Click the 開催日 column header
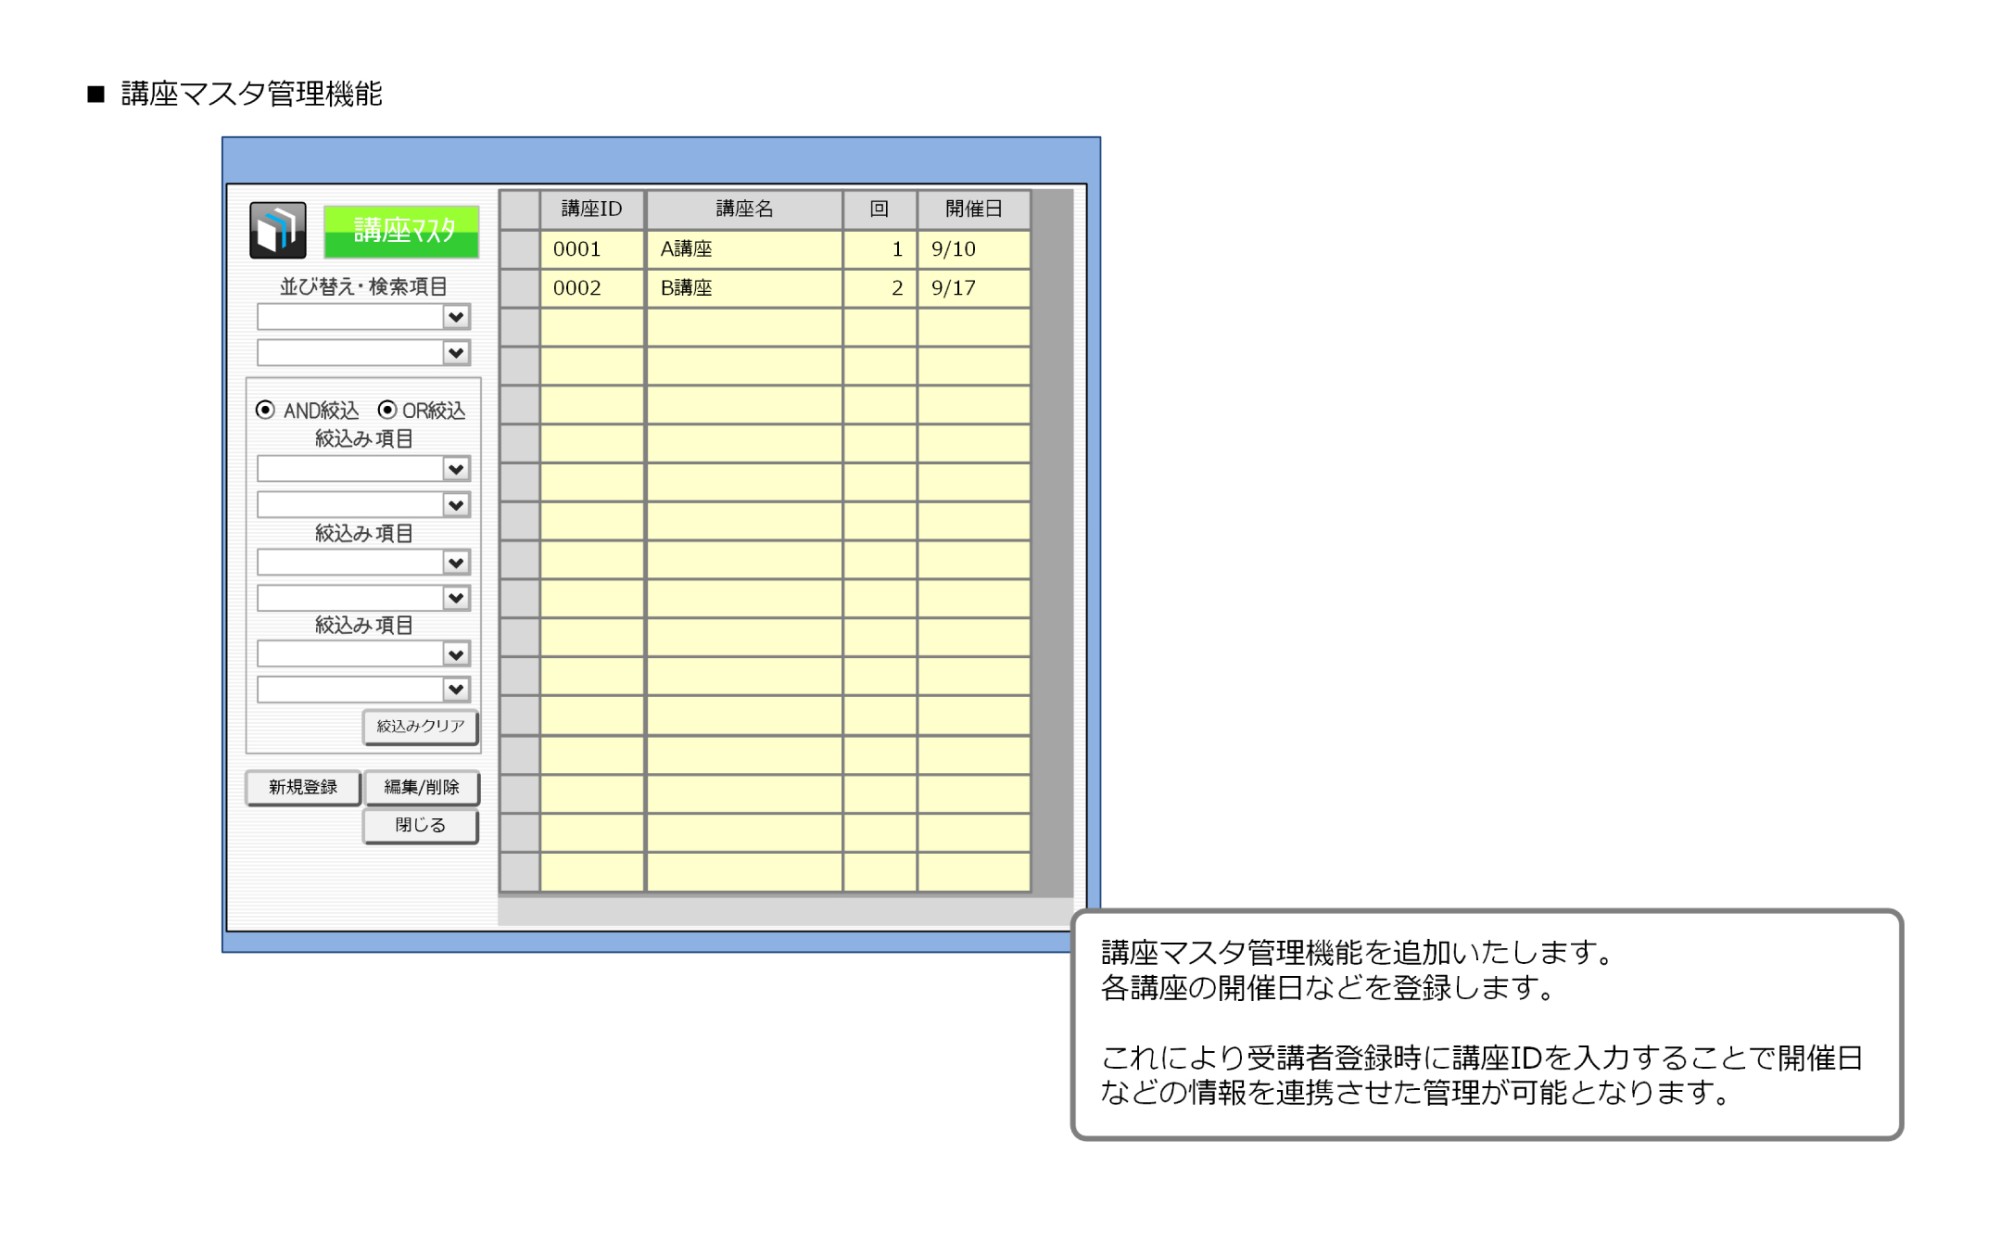This screenshot has height=1242, width=2000. tap(974, 209)
